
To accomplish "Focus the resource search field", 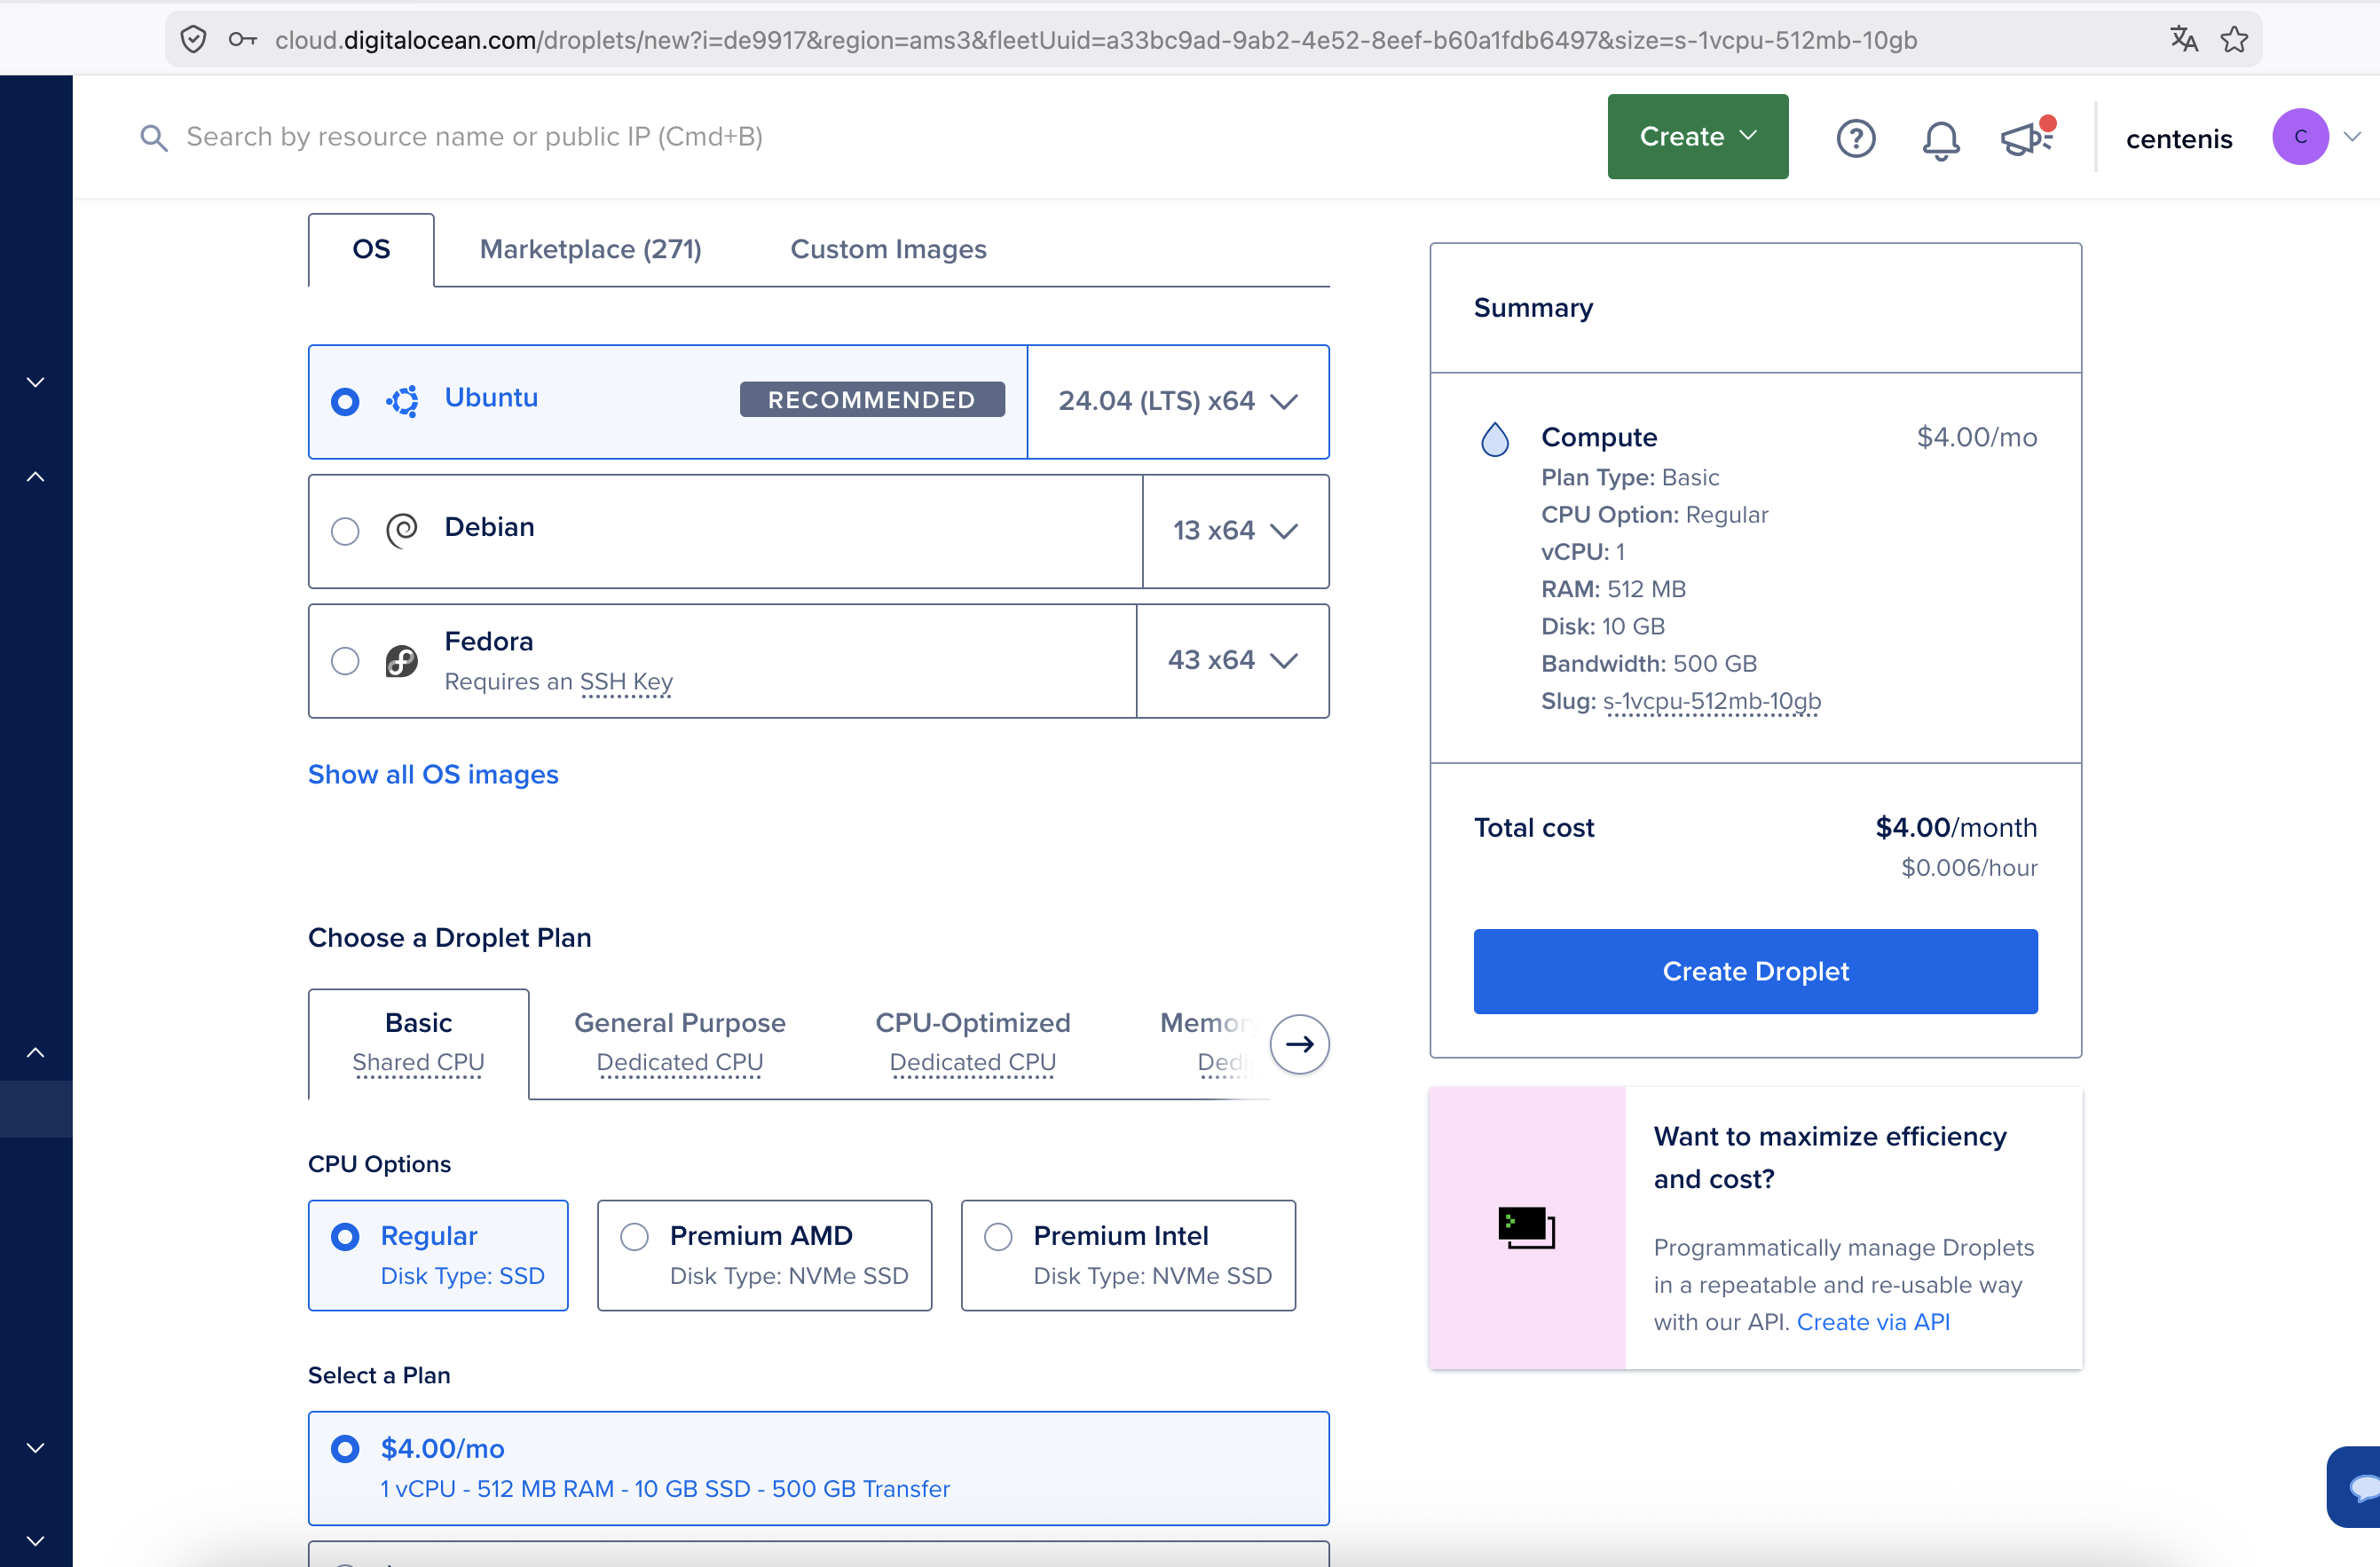I will pos(474,137).
